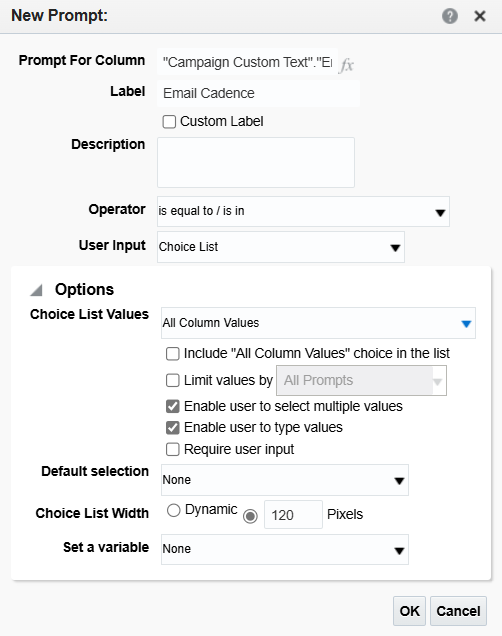Viewport: 502px width, 636px height.
Task: Click the OK button
Action: 409,611
